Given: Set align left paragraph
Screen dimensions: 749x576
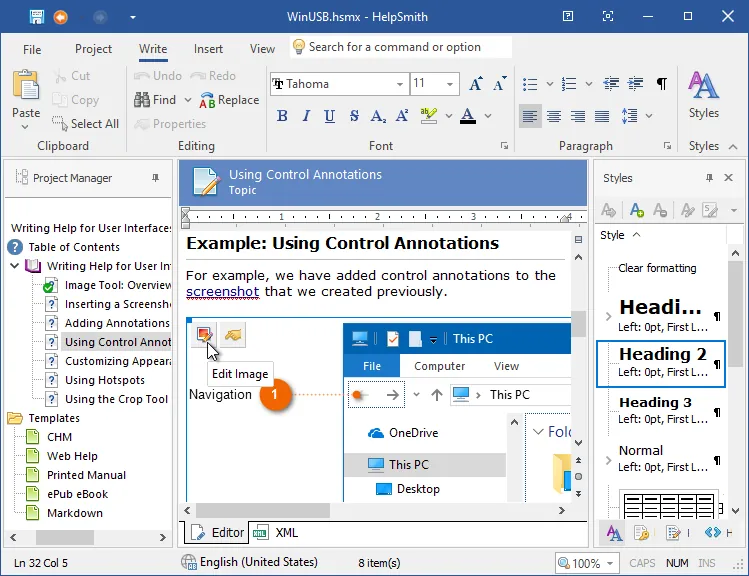Looking at the screenshot, I should click(x=530, y=116).
